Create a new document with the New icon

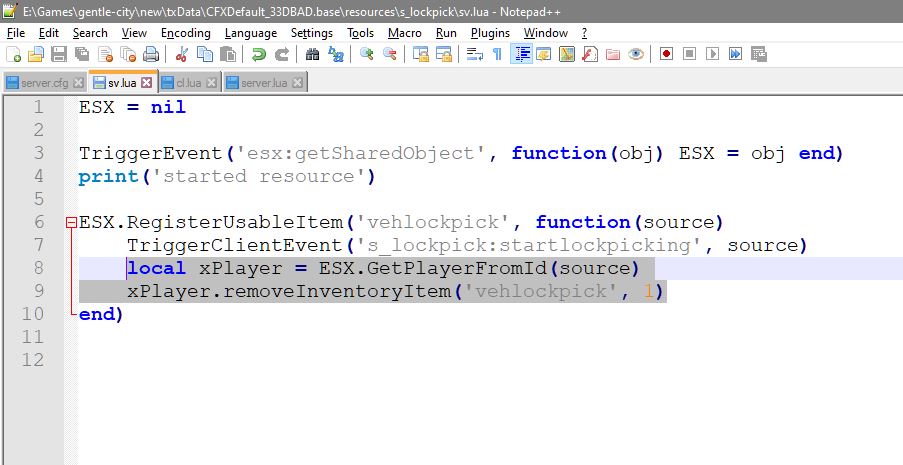[13, 55]
